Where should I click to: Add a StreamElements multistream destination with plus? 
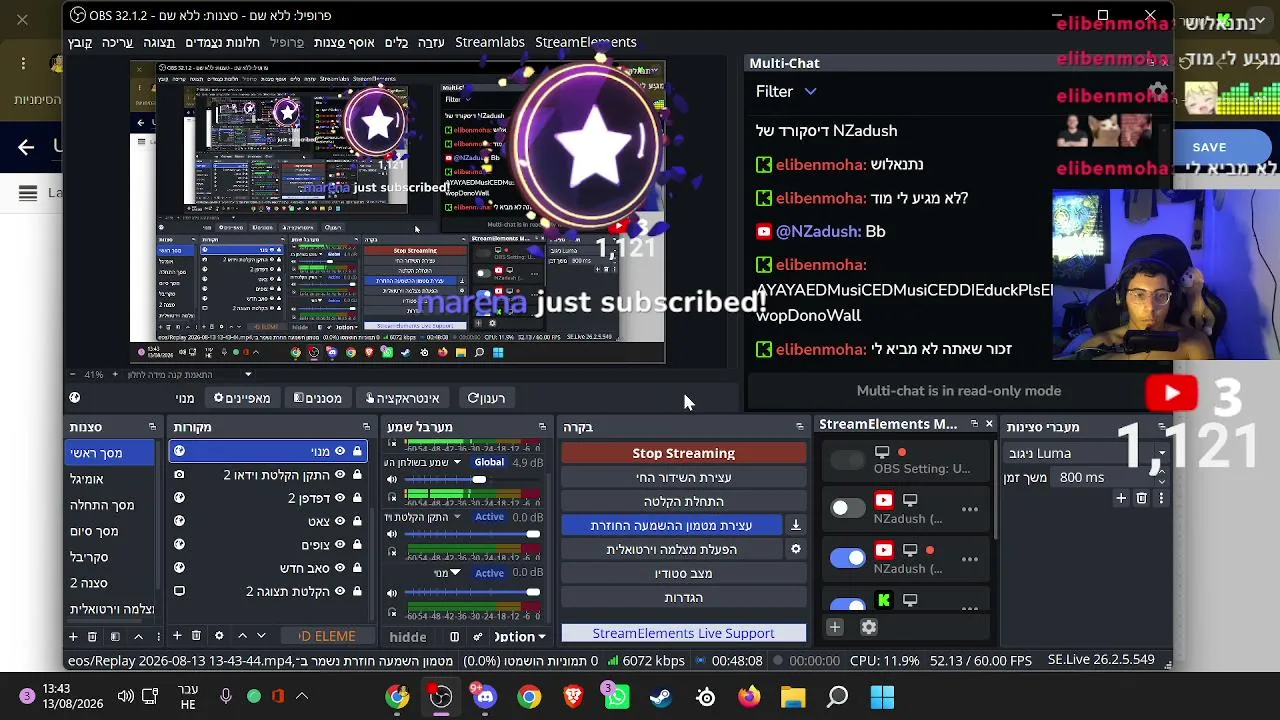coord(835,628)
